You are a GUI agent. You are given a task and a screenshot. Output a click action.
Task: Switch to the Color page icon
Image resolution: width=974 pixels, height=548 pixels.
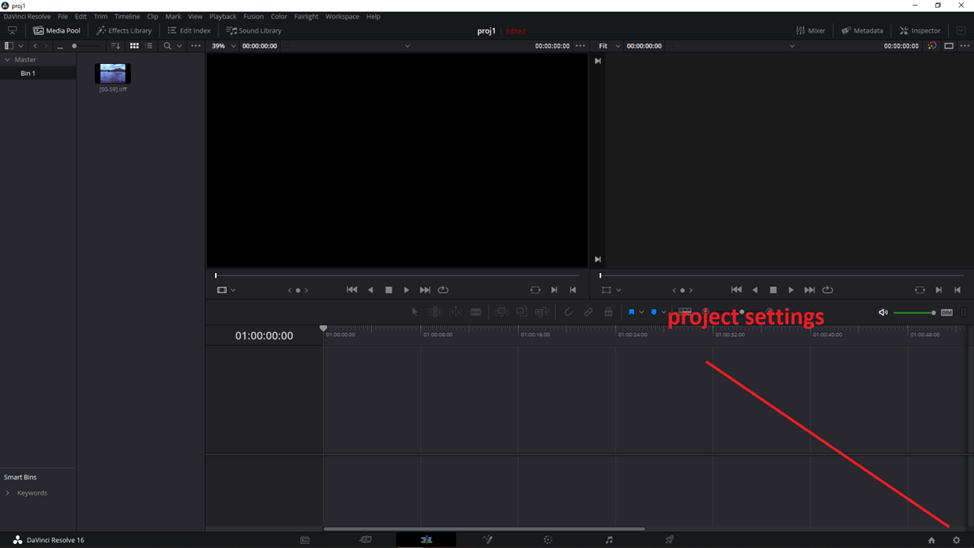tap(547, 540)
